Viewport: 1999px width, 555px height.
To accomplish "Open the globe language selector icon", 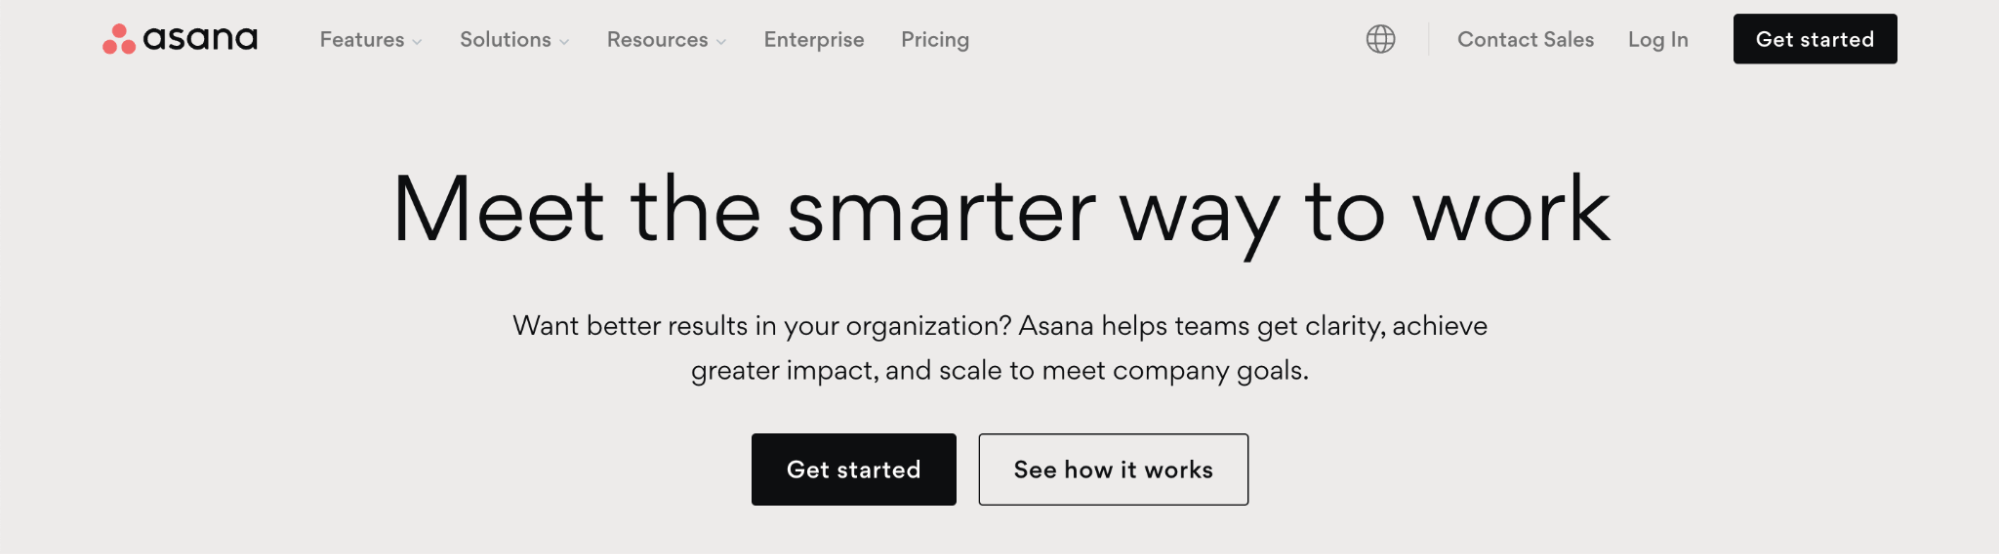I will (x=1380, y=39).
